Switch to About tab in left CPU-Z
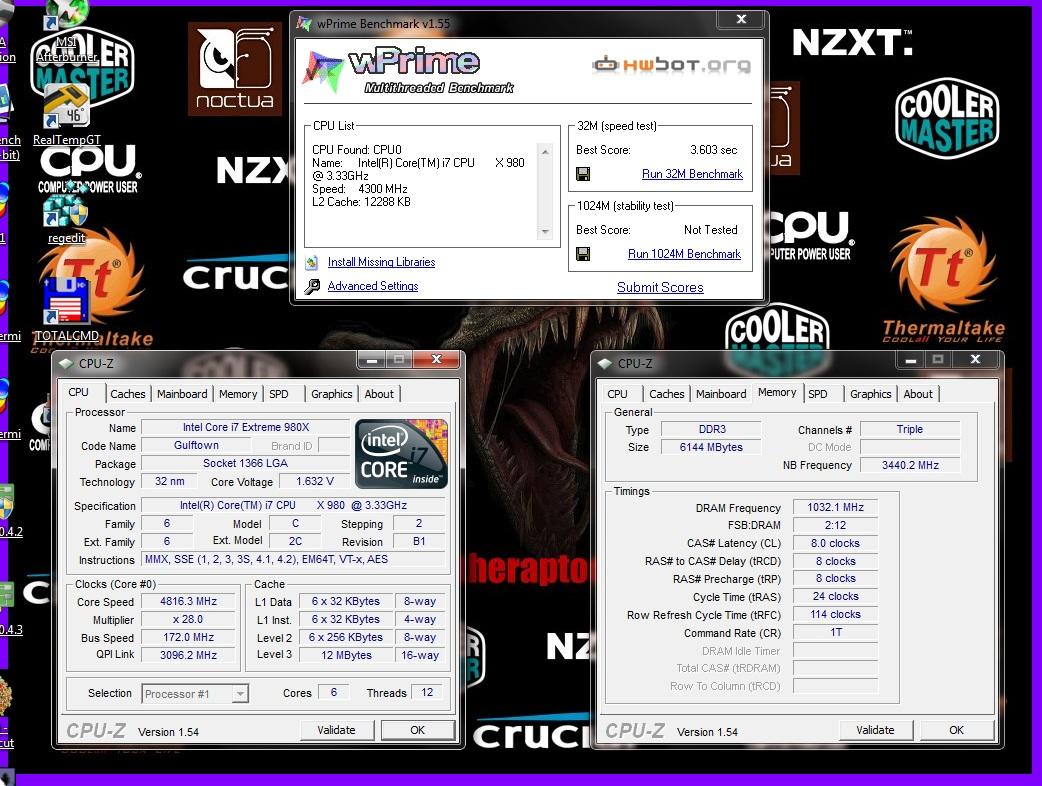1042x786 pixels. pyautogui.click(x=379, y=394)
